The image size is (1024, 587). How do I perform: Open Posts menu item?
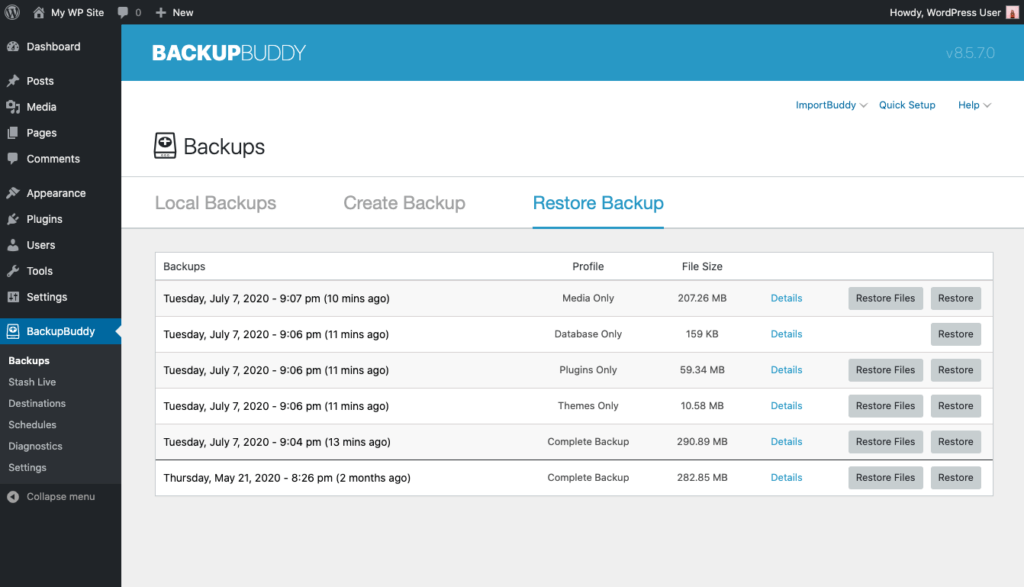click(x=40, y=81)
